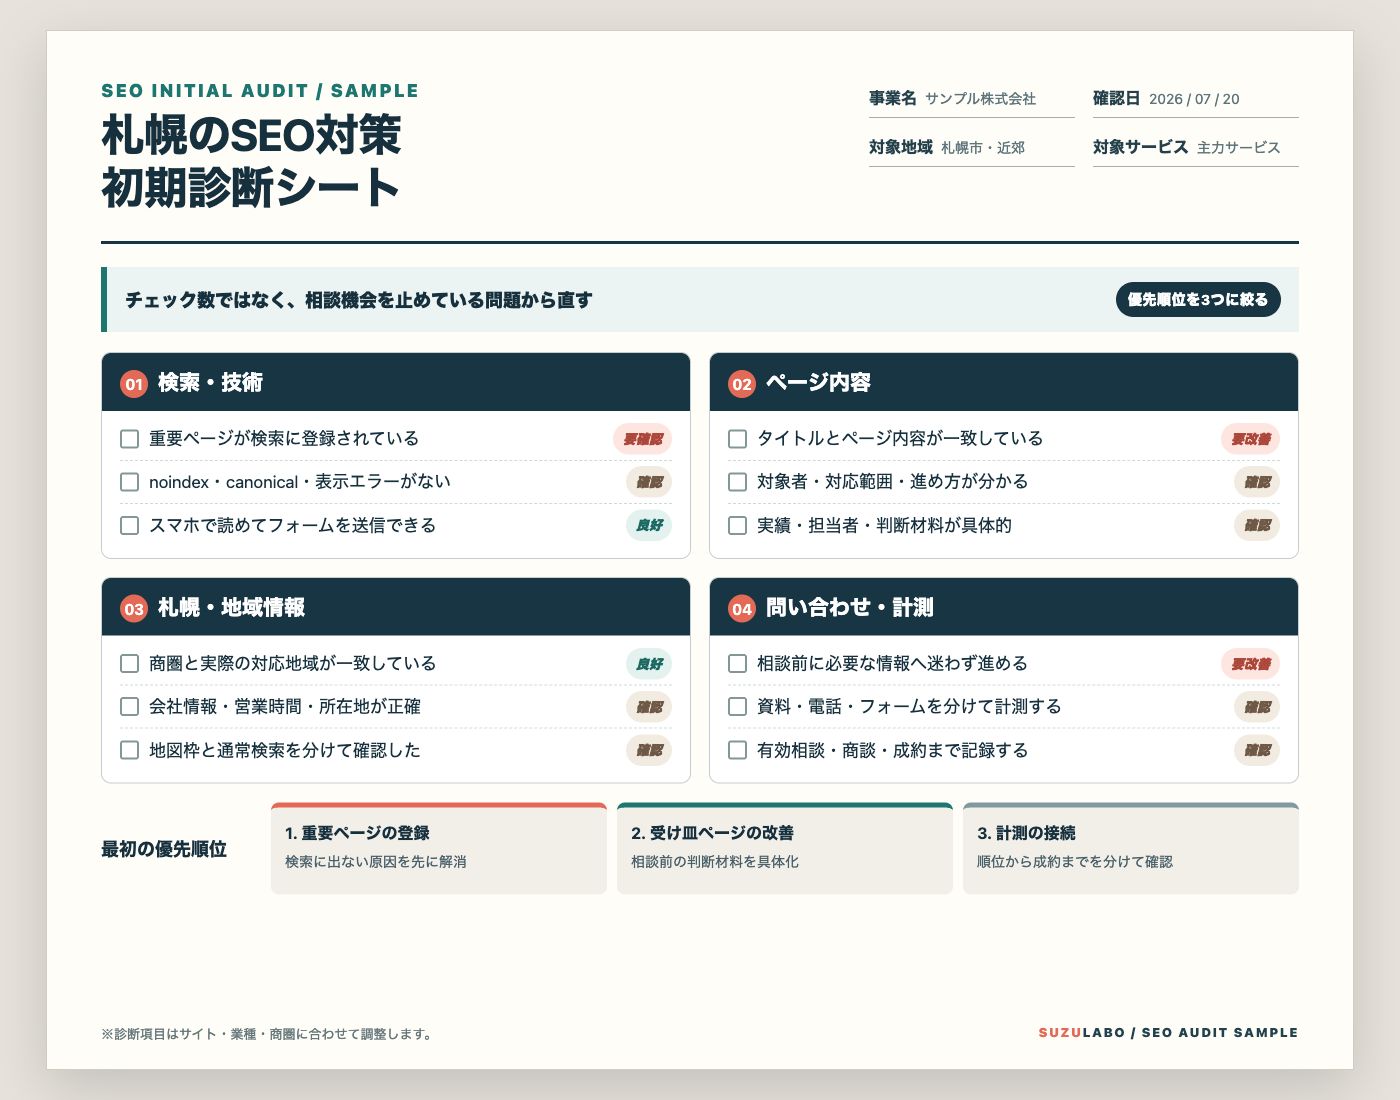1400x1100 pixels.
Task: Click the status tag on 対象者・対応範囲 row
Action: pos(1257,482)
